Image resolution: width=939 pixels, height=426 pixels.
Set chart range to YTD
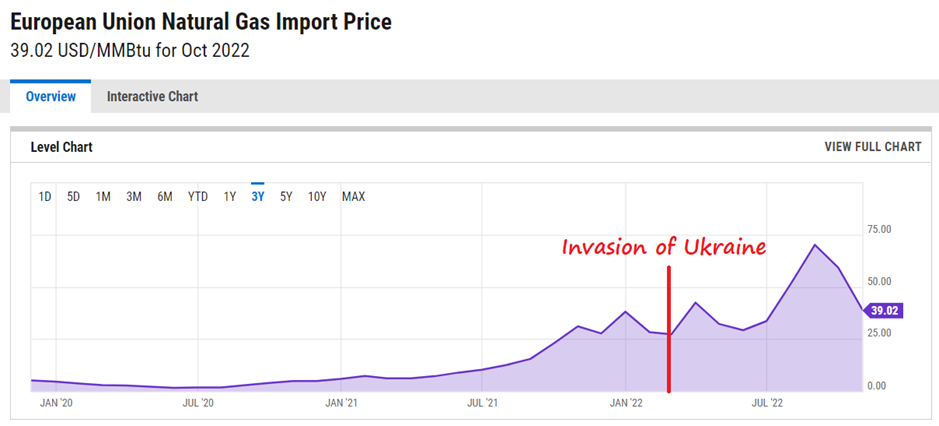pyautogui.click(x=198, y=197)
